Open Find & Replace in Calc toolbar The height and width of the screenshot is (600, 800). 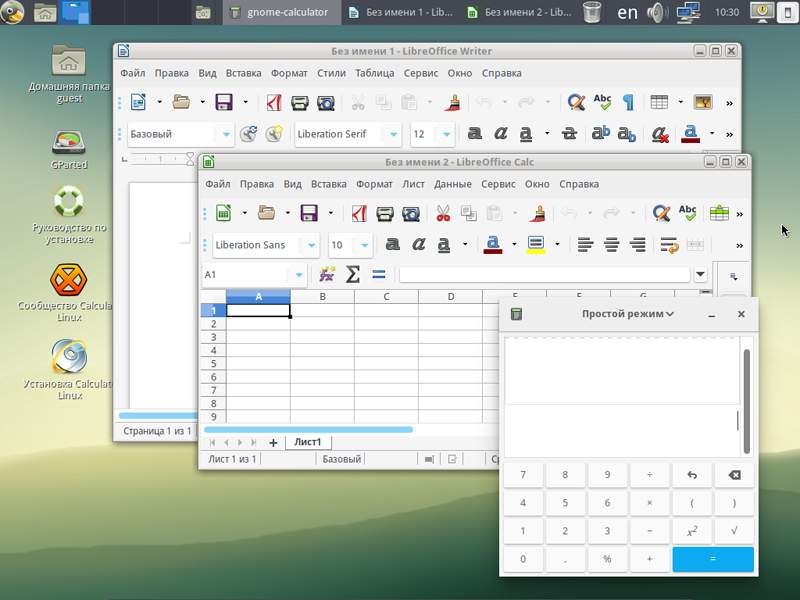click(661, 213)
